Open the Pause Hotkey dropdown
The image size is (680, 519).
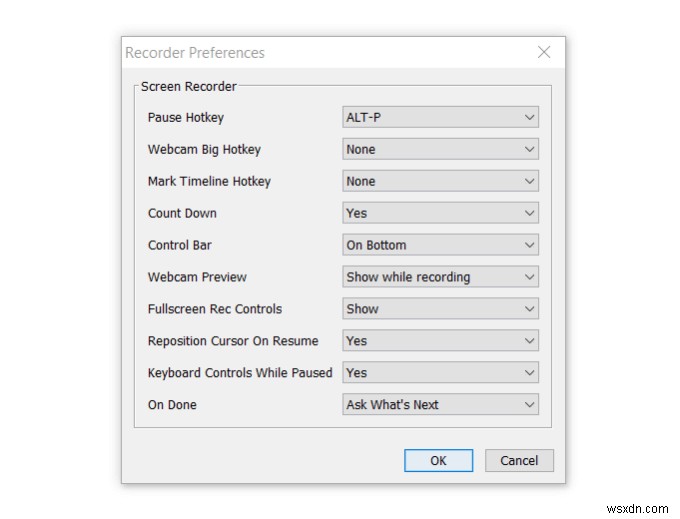(x=440, y=118)
